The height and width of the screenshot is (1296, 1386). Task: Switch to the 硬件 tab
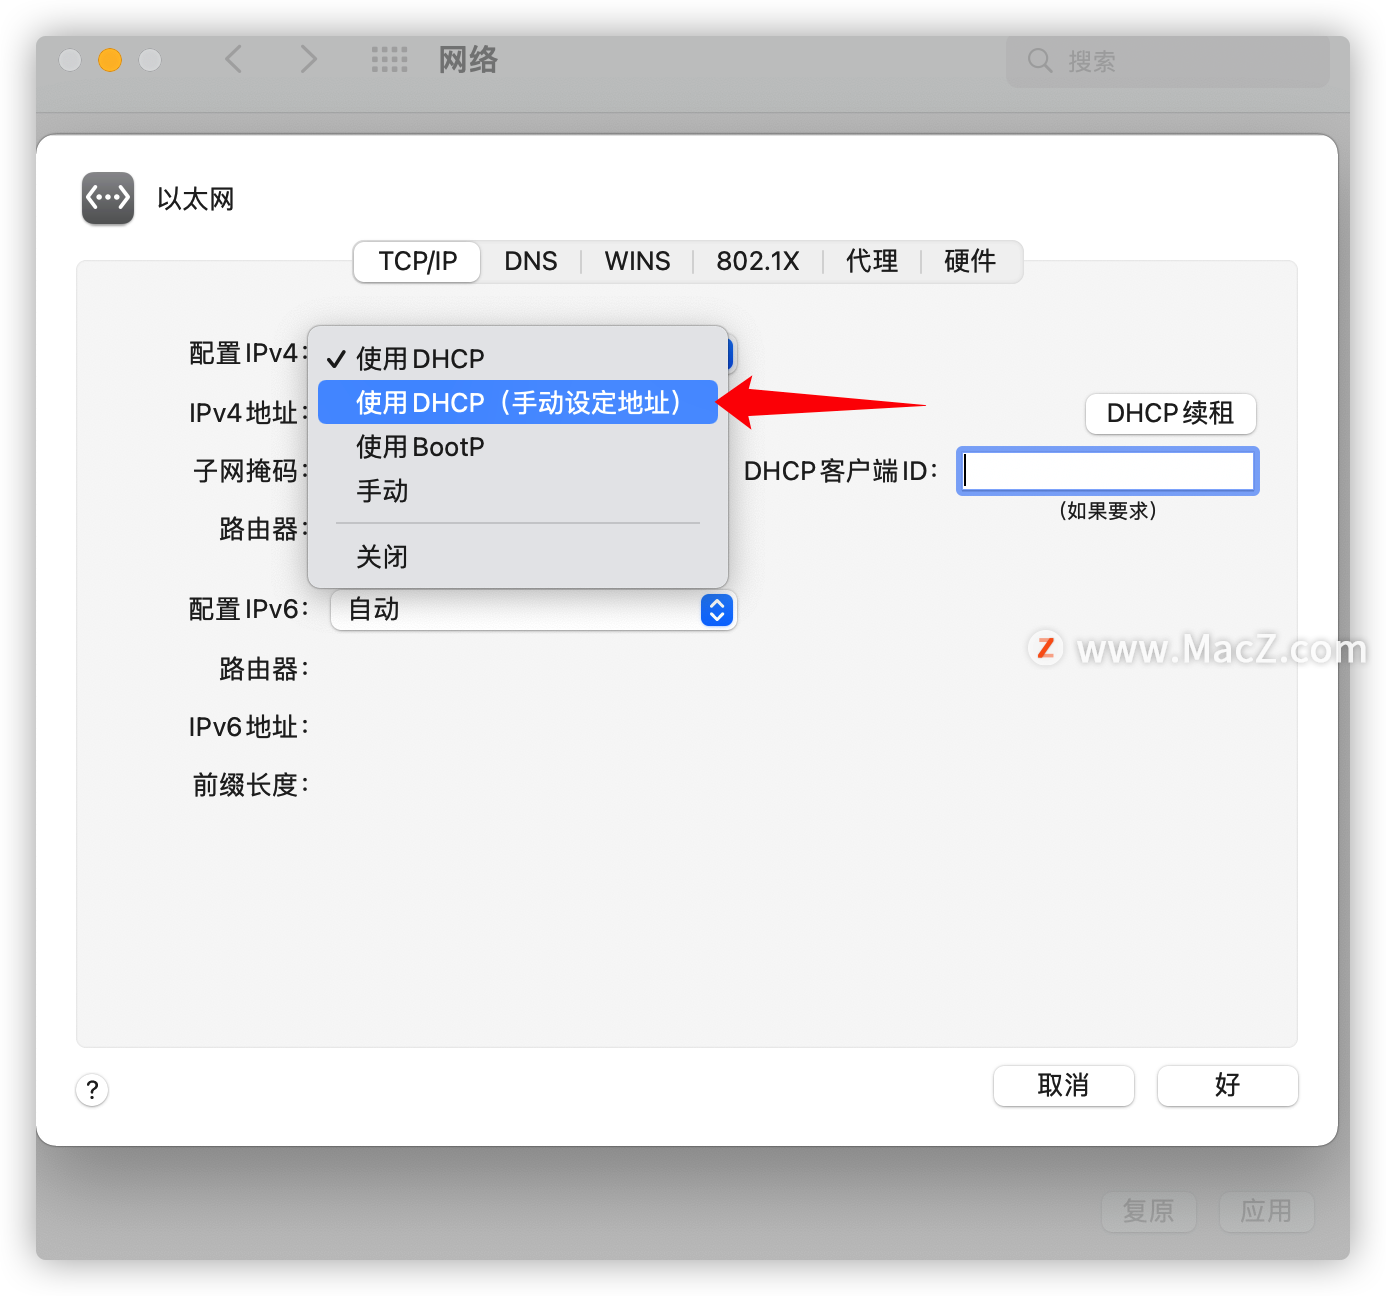click(x=970, y=261)
